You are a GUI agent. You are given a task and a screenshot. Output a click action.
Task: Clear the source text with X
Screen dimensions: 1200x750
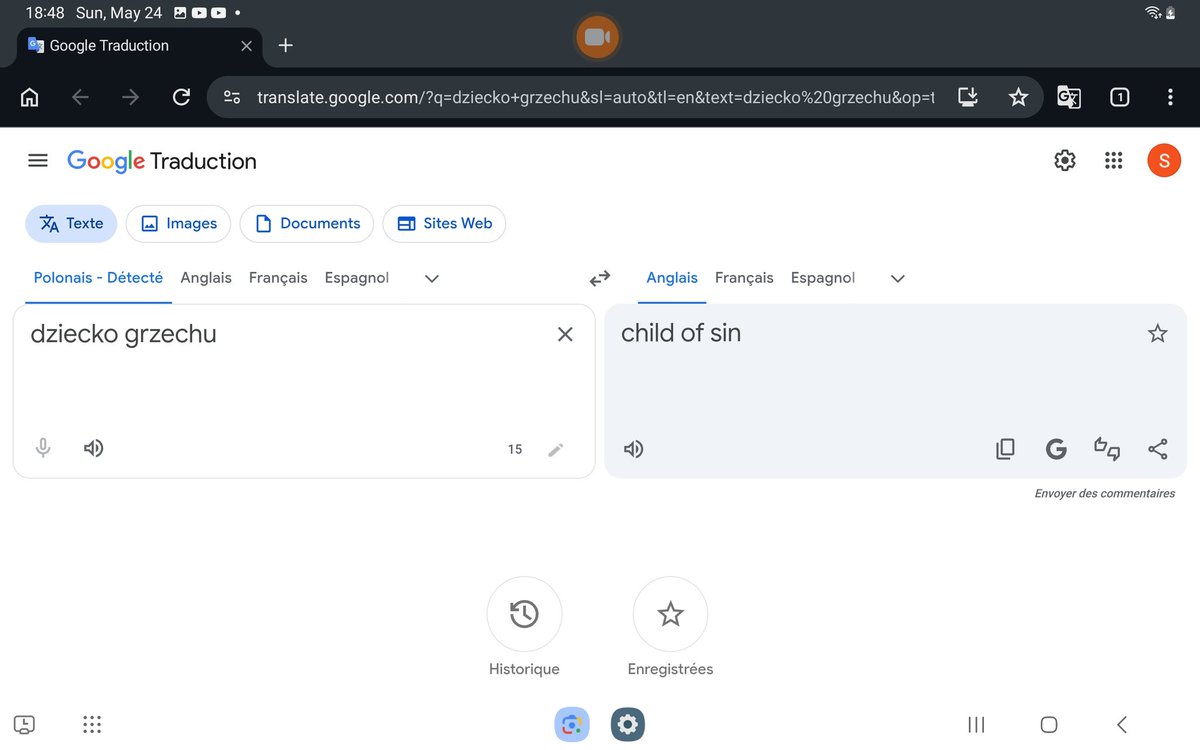(x=565, y=334)
